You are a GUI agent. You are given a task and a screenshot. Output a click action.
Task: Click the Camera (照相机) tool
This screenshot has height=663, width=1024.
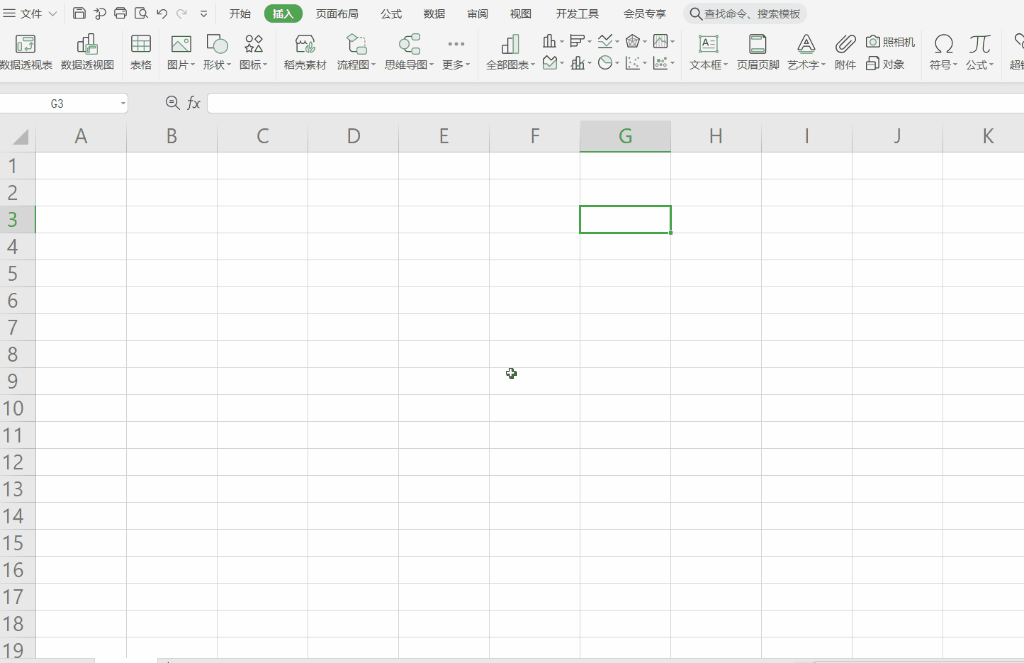click(890, 42)
